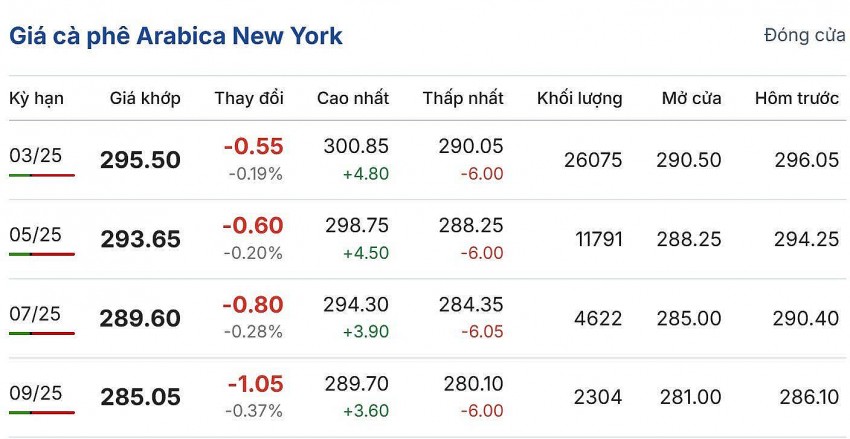The width and height of the screenshot is (850, 439).
Task: Select the 05/25 contract row
Action: [35, 234]
